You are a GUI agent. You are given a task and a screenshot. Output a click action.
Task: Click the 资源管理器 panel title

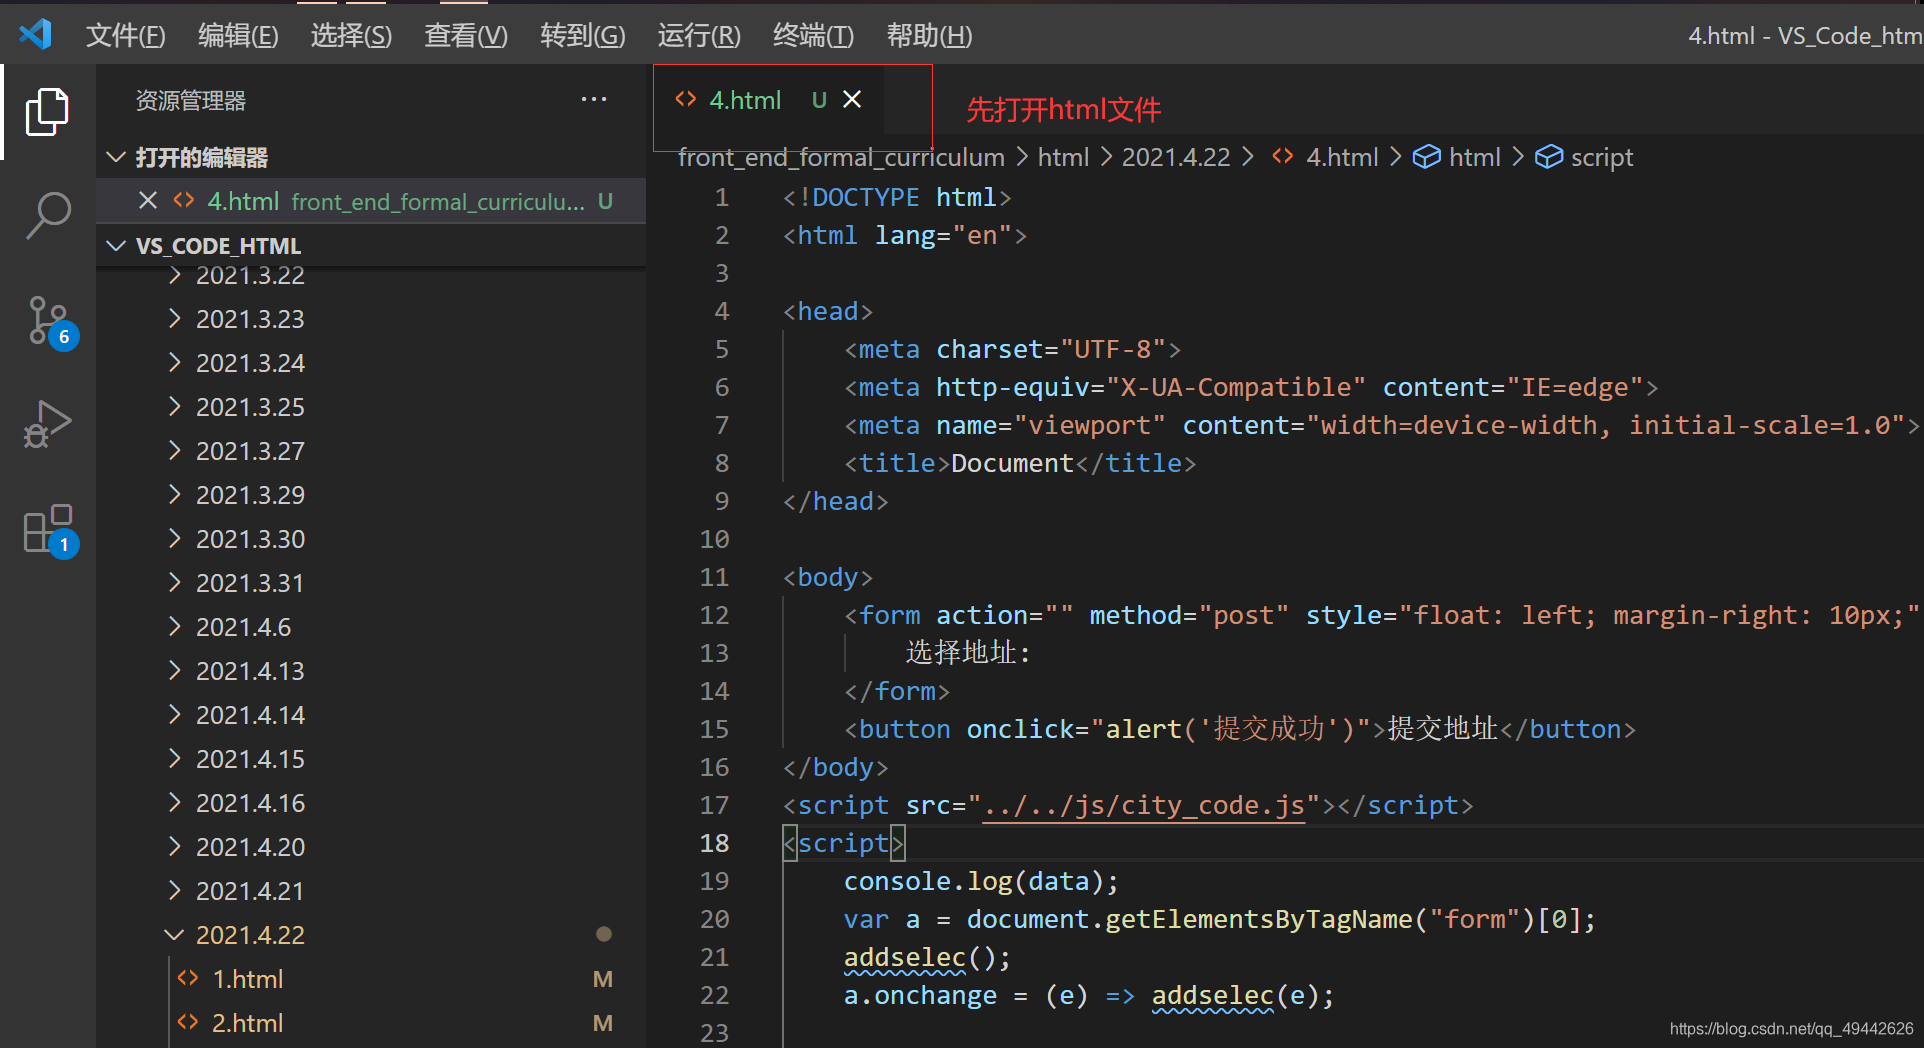click(191, 100)
